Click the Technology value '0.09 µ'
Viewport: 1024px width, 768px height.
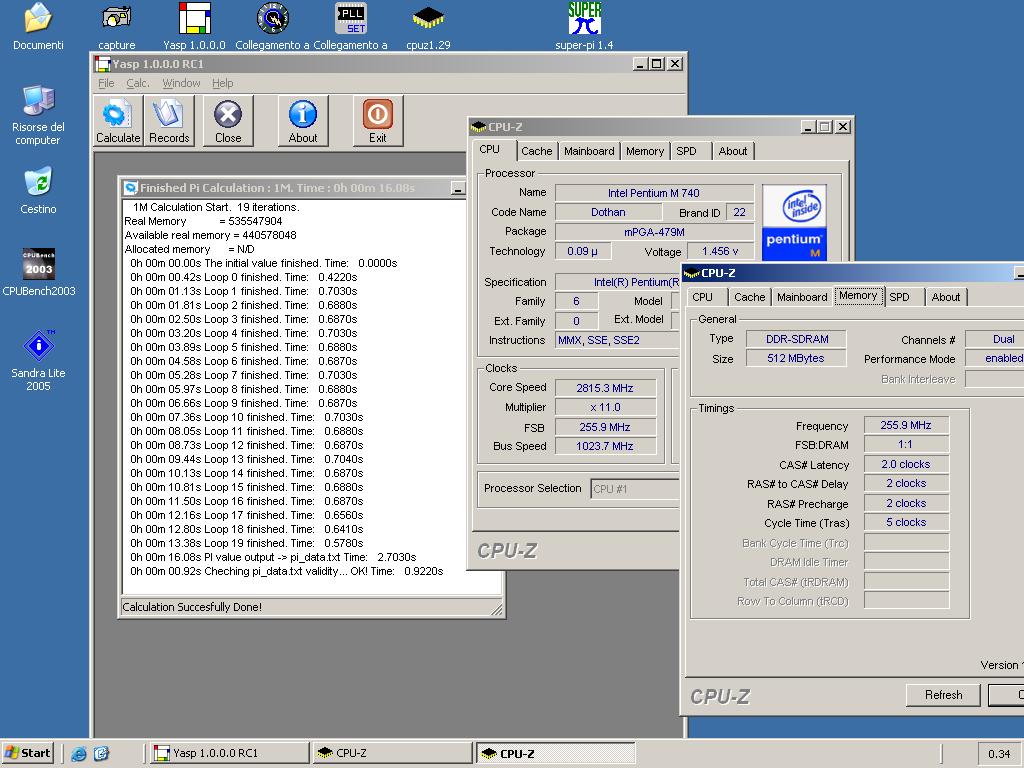coord(583,251)
